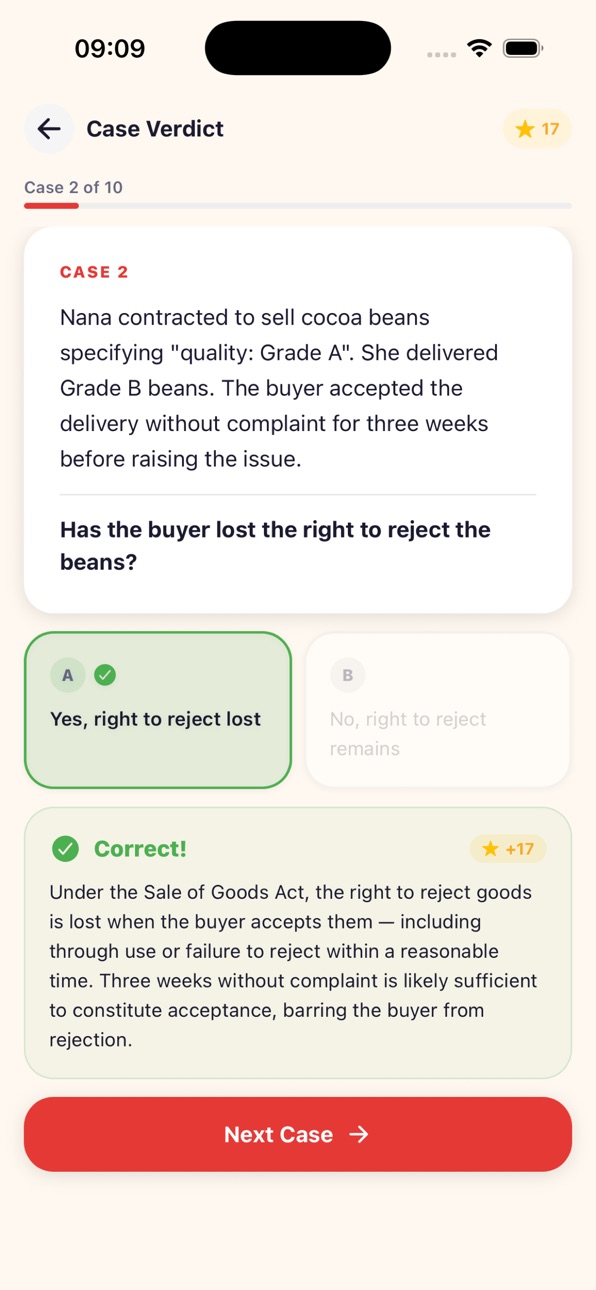The height and width of the screenshot is (1290, 596).
Task: Tap the Case 2 of 10 label
Action: [74, 187]
